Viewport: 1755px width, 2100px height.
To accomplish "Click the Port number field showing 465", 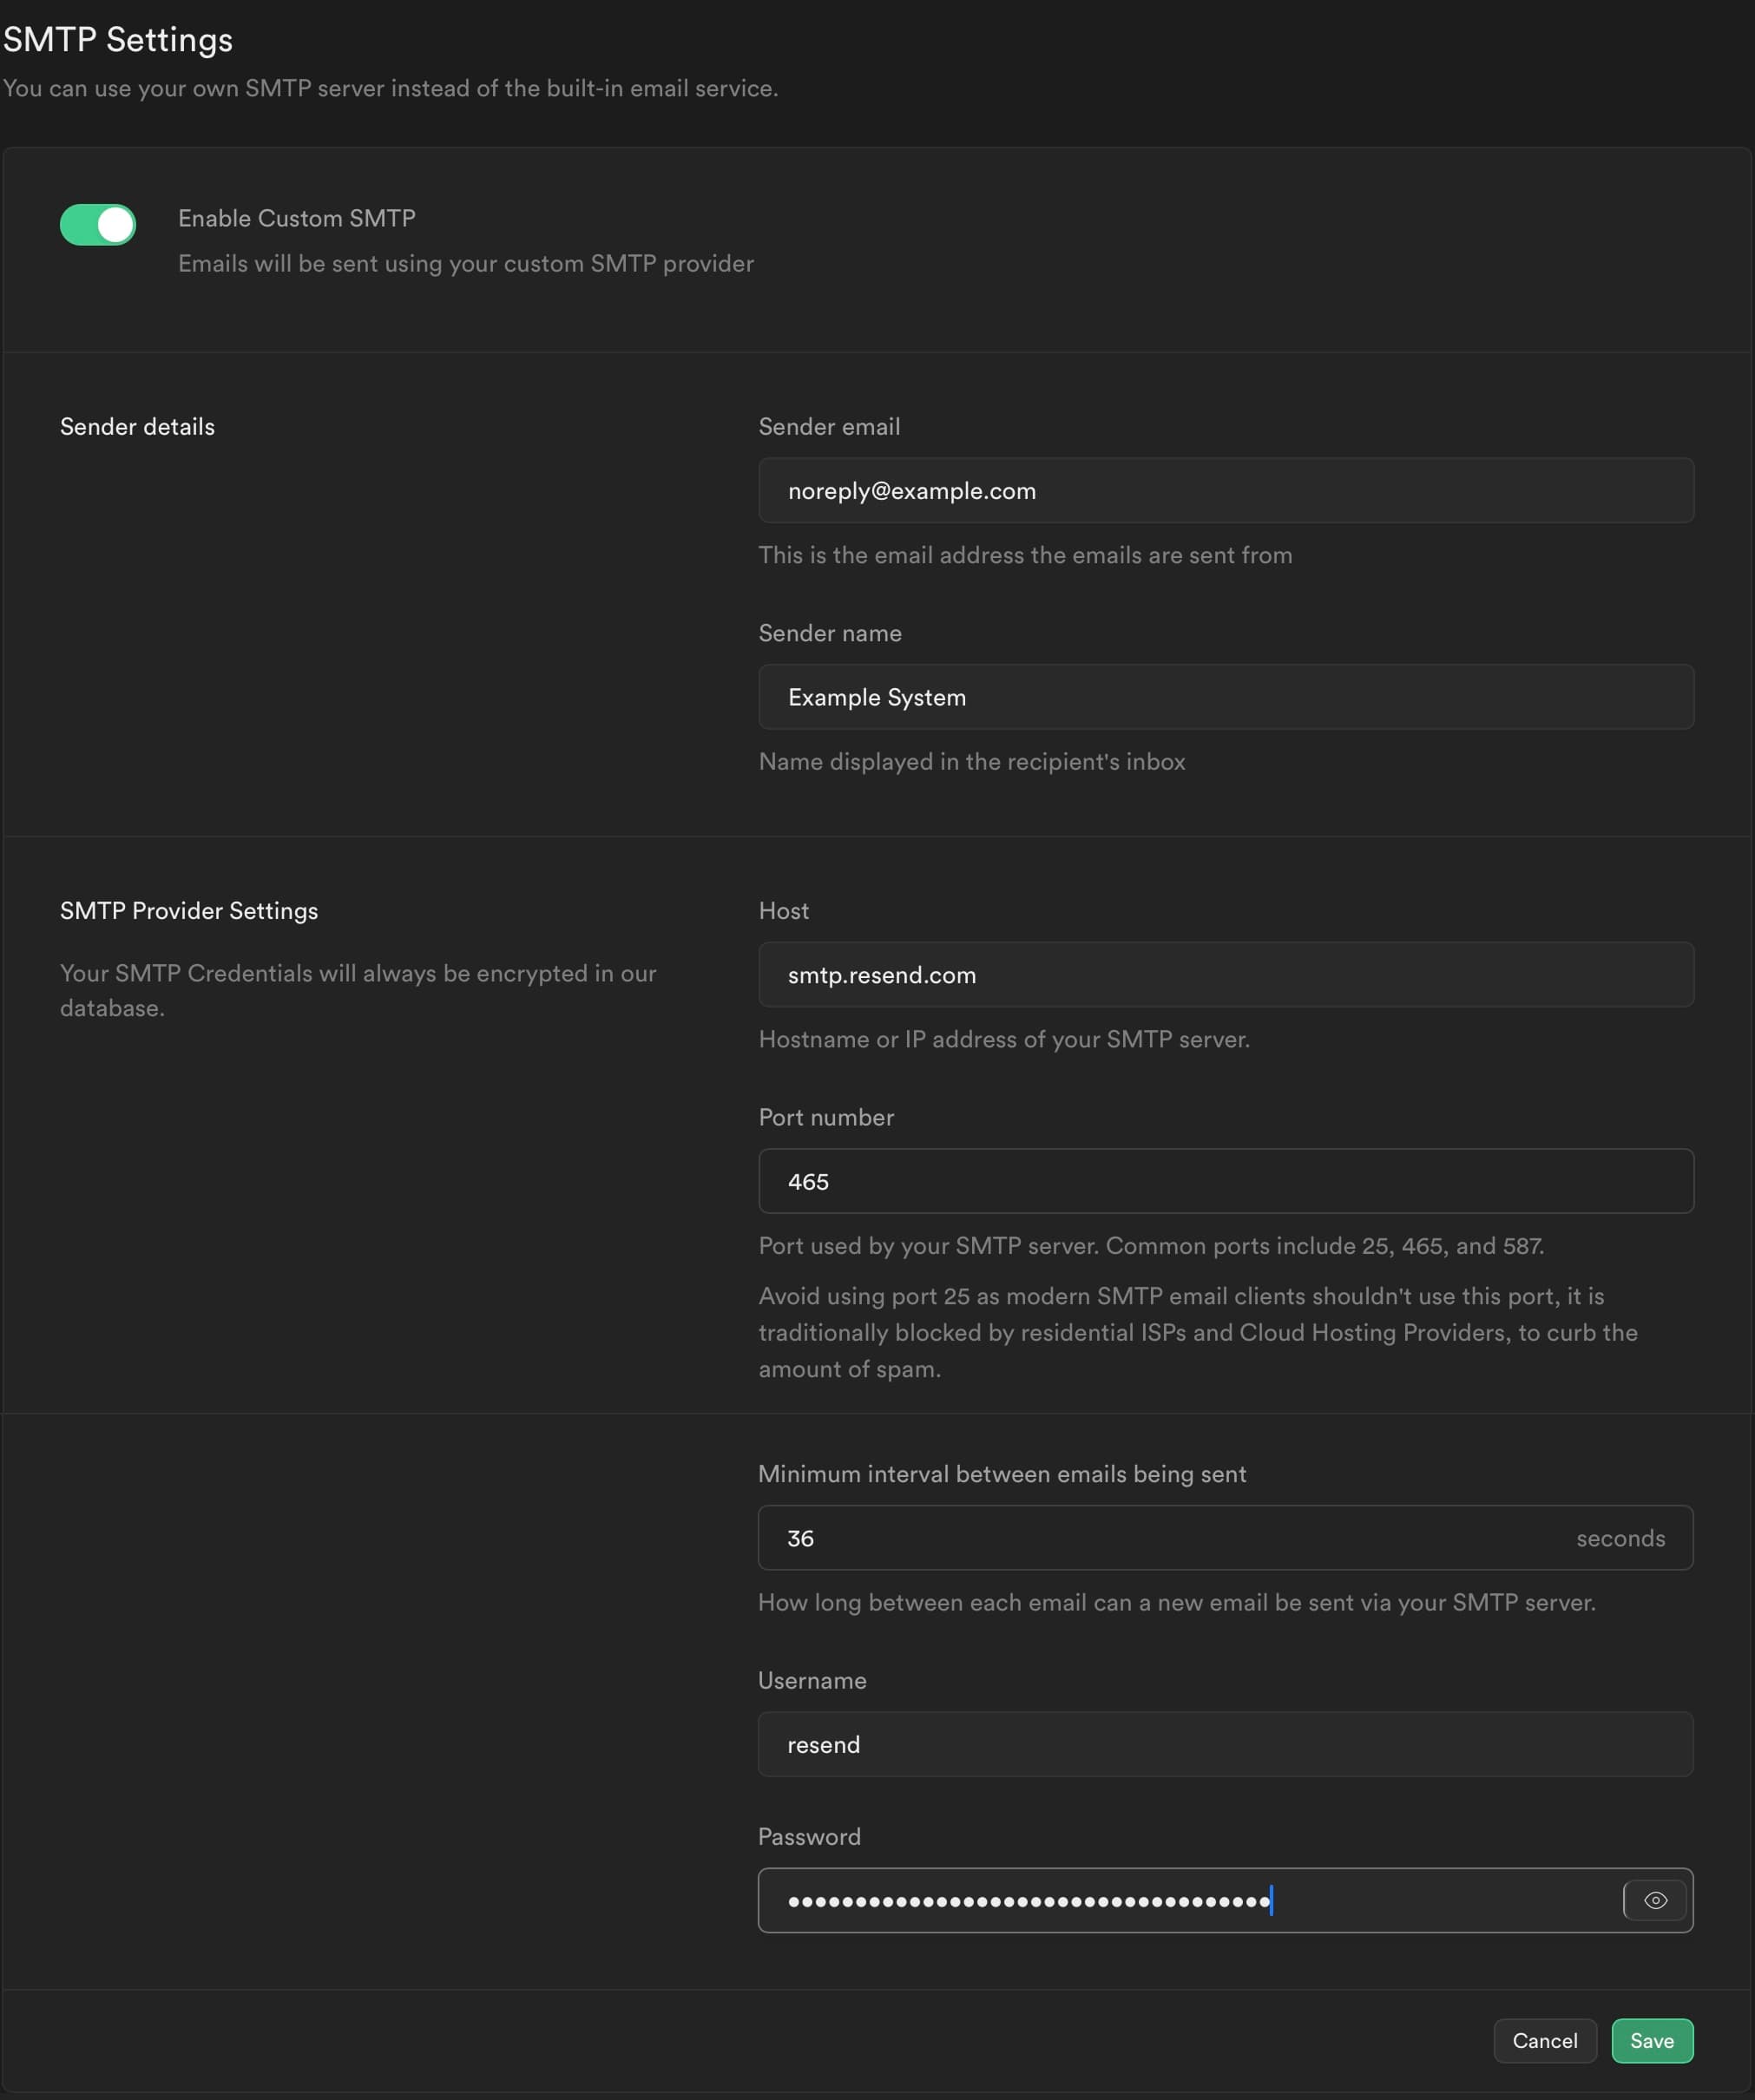I will [x=1225, y=1181].
